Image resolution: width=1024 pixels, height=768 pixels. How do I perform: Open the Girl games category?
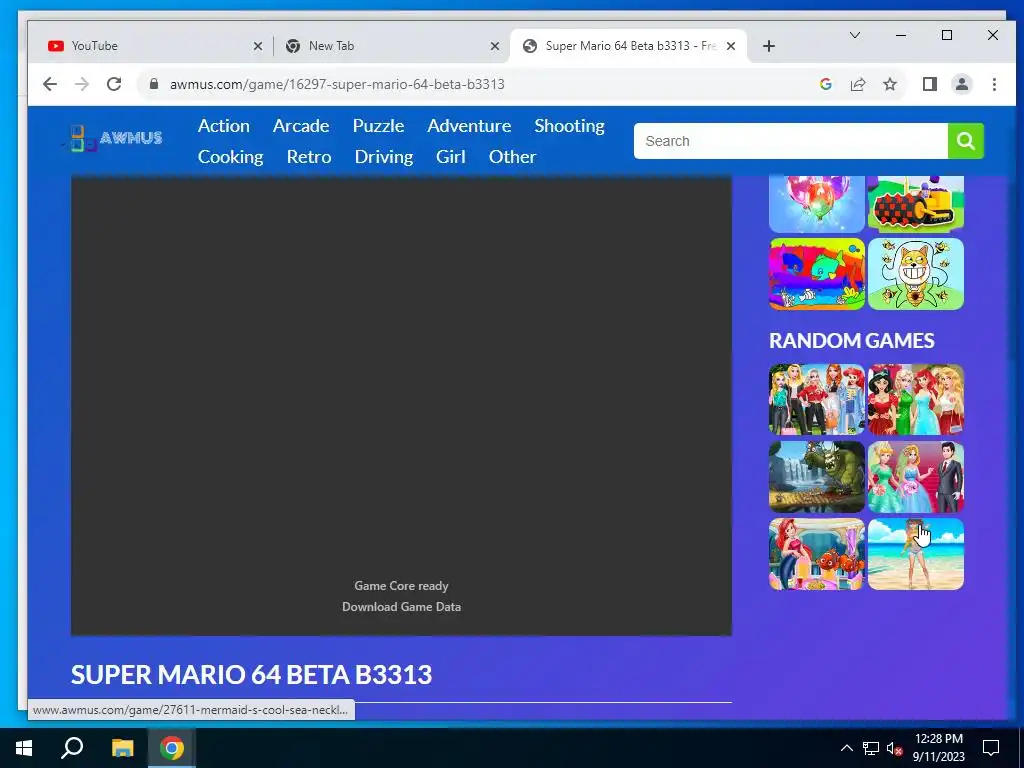tap(451, 157)
